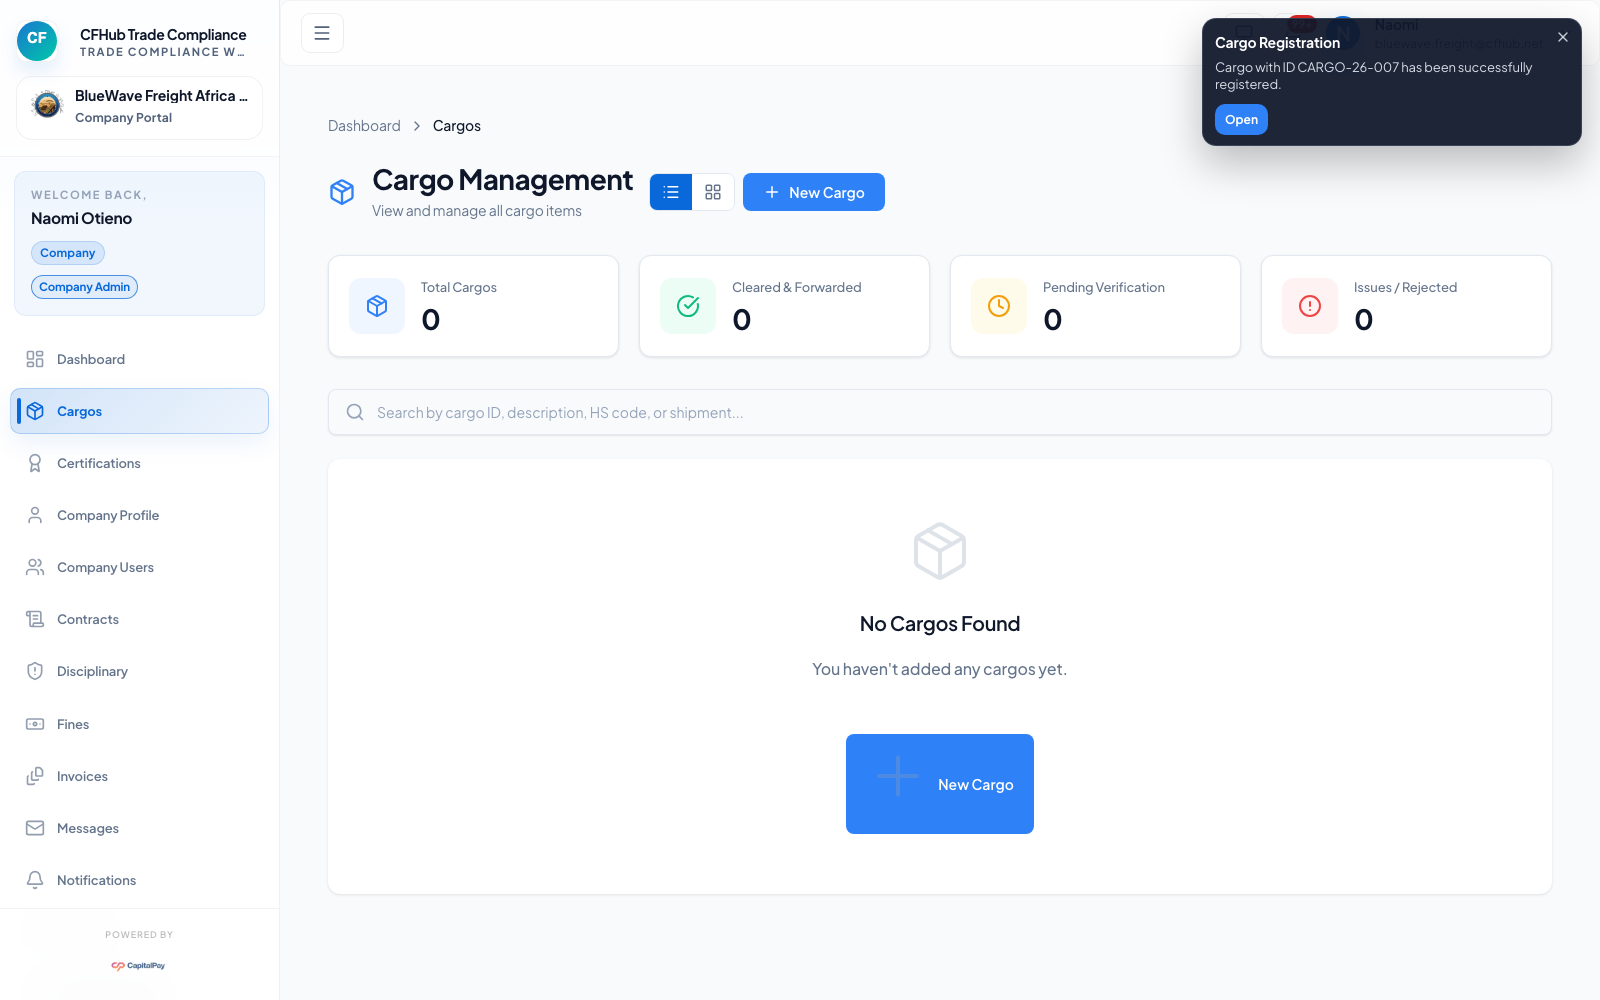The height and width of the screenshot is (1000, 1600).
Task: Click the hamburger menu icon to collapse sidebar
Action: pyautogui.click(x=322, y=33)
